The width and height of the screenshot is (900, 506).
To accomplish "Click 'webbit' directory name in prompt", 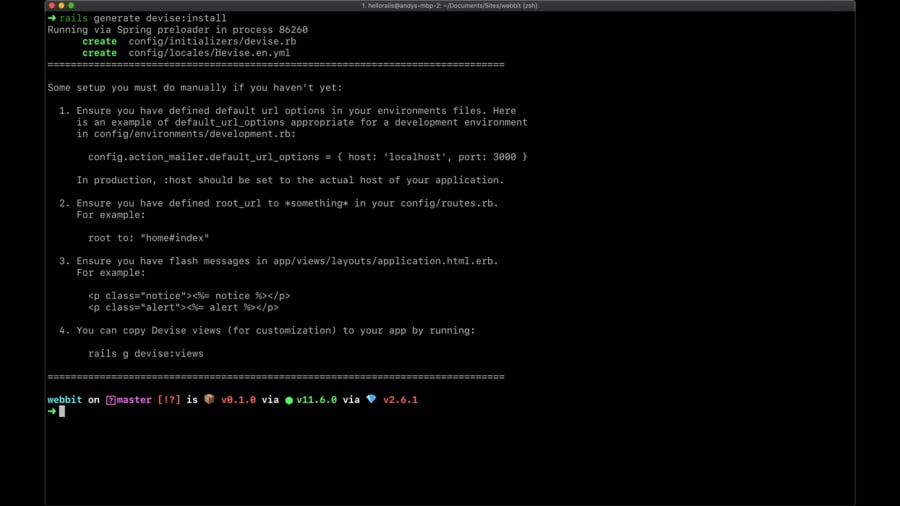I will click(65, 400).
